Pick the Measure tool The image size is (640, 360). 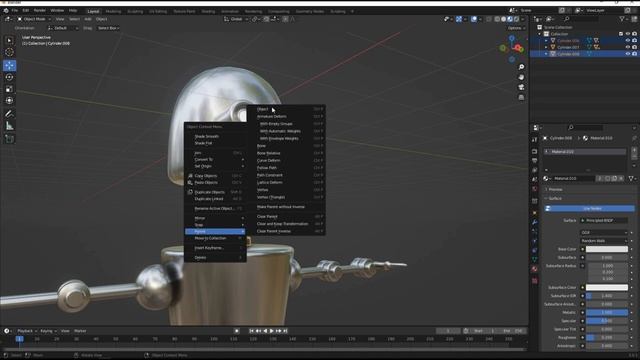(x=9, y=126)
